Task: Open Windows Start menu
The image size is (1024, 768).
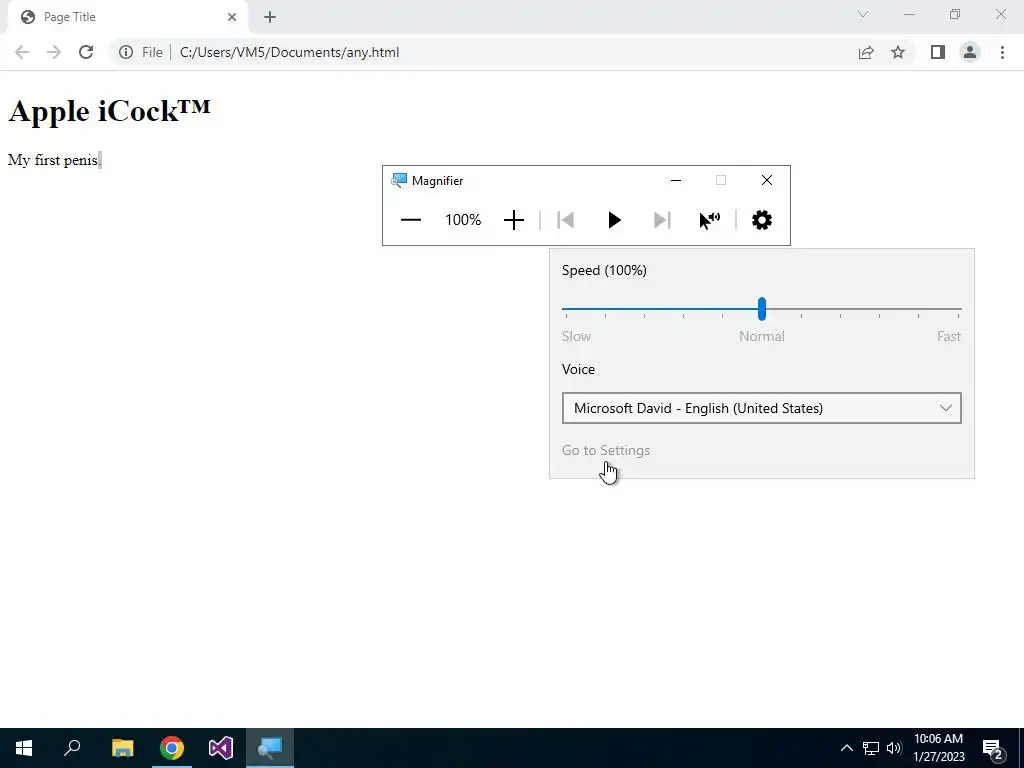Action: tap(24, 748)
